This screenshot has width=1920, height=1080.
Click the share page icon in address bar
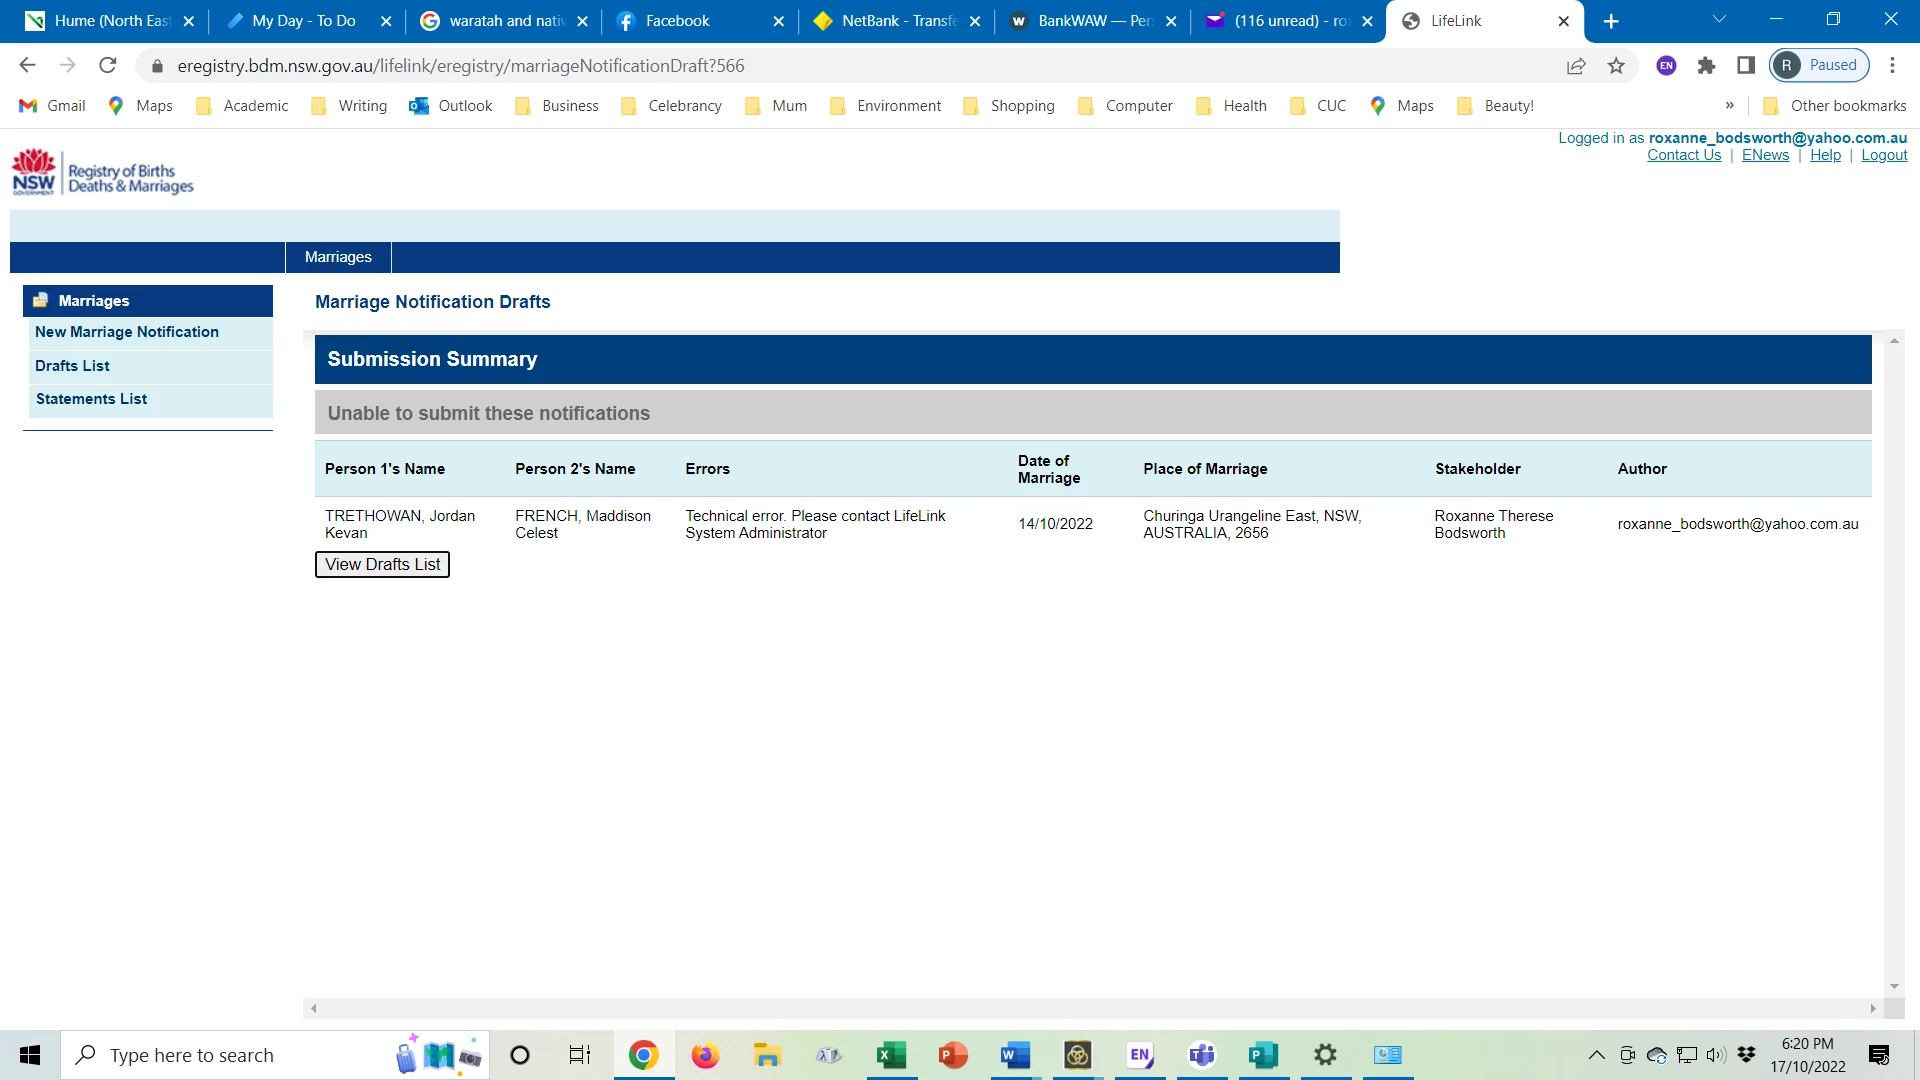1576,66
